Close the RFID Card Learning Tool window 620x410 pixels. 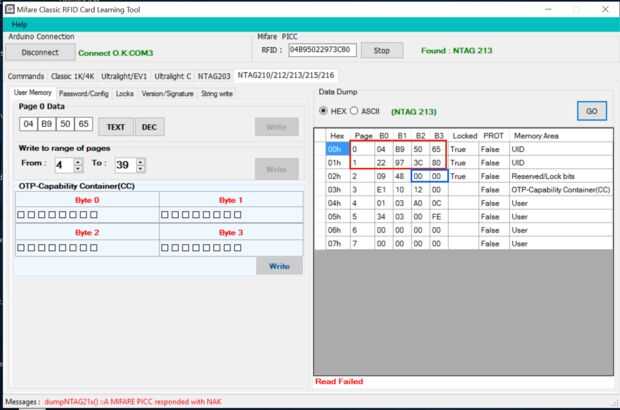[605, 9]
